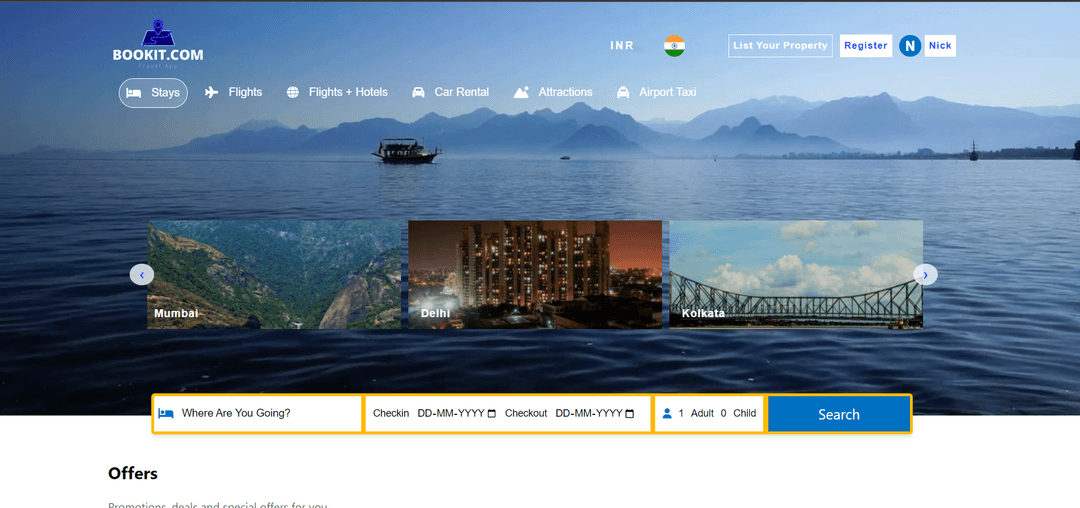Screen dimensions: 1080x508
Task: Open the Checkout calendar picker icon
Action: coord(629,414)
